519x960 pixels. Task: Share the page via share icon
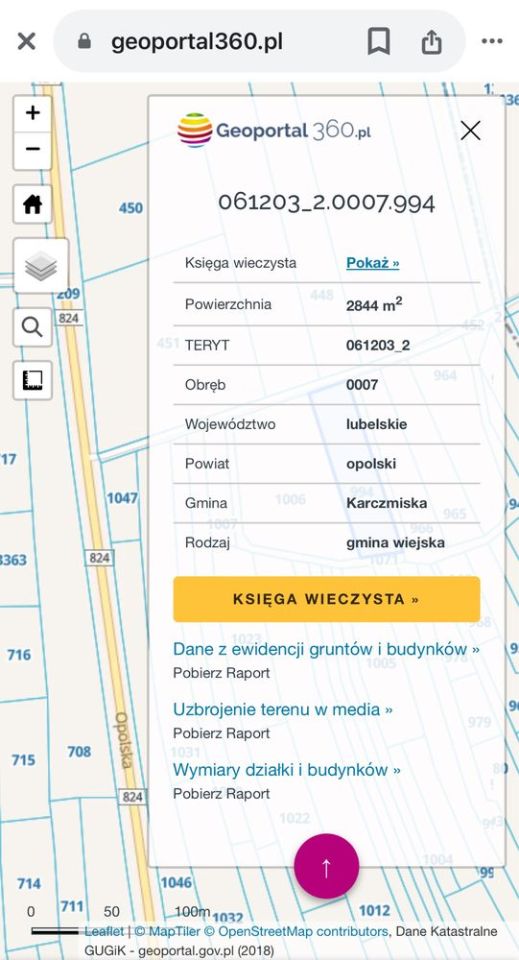tap(431, 42)
